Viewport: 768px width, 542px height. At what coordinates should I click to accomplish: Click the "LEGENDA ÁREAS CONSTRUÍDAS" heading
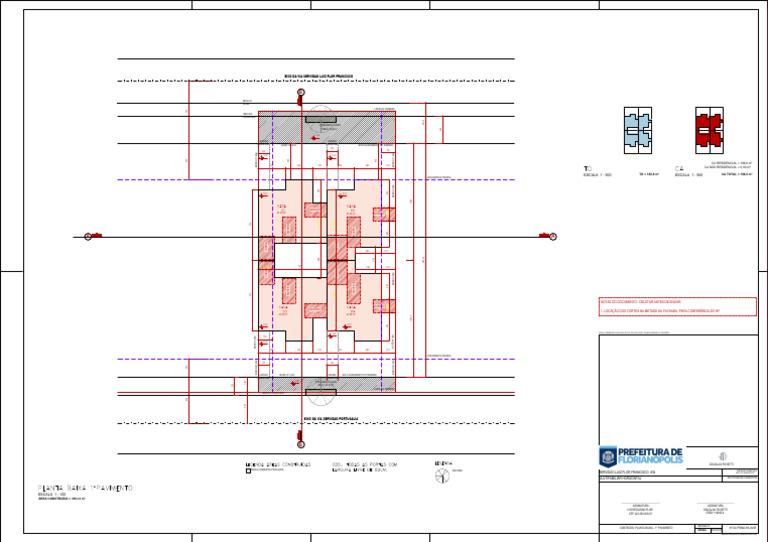pyautogui.click(x=278, y=465)
